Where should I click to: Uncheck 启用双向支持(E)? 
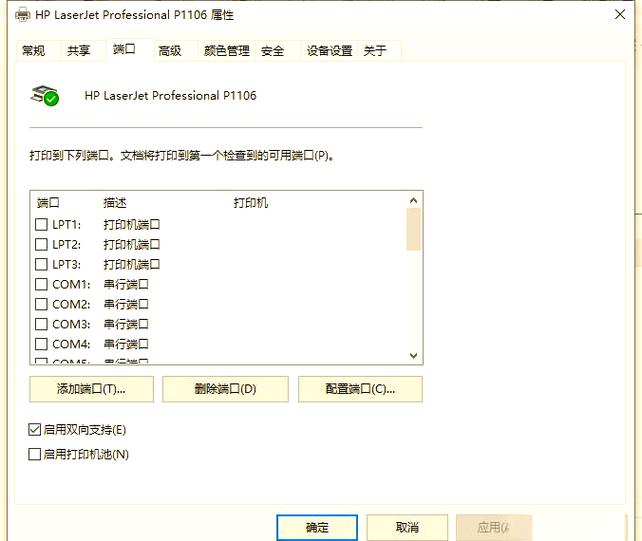35,430
